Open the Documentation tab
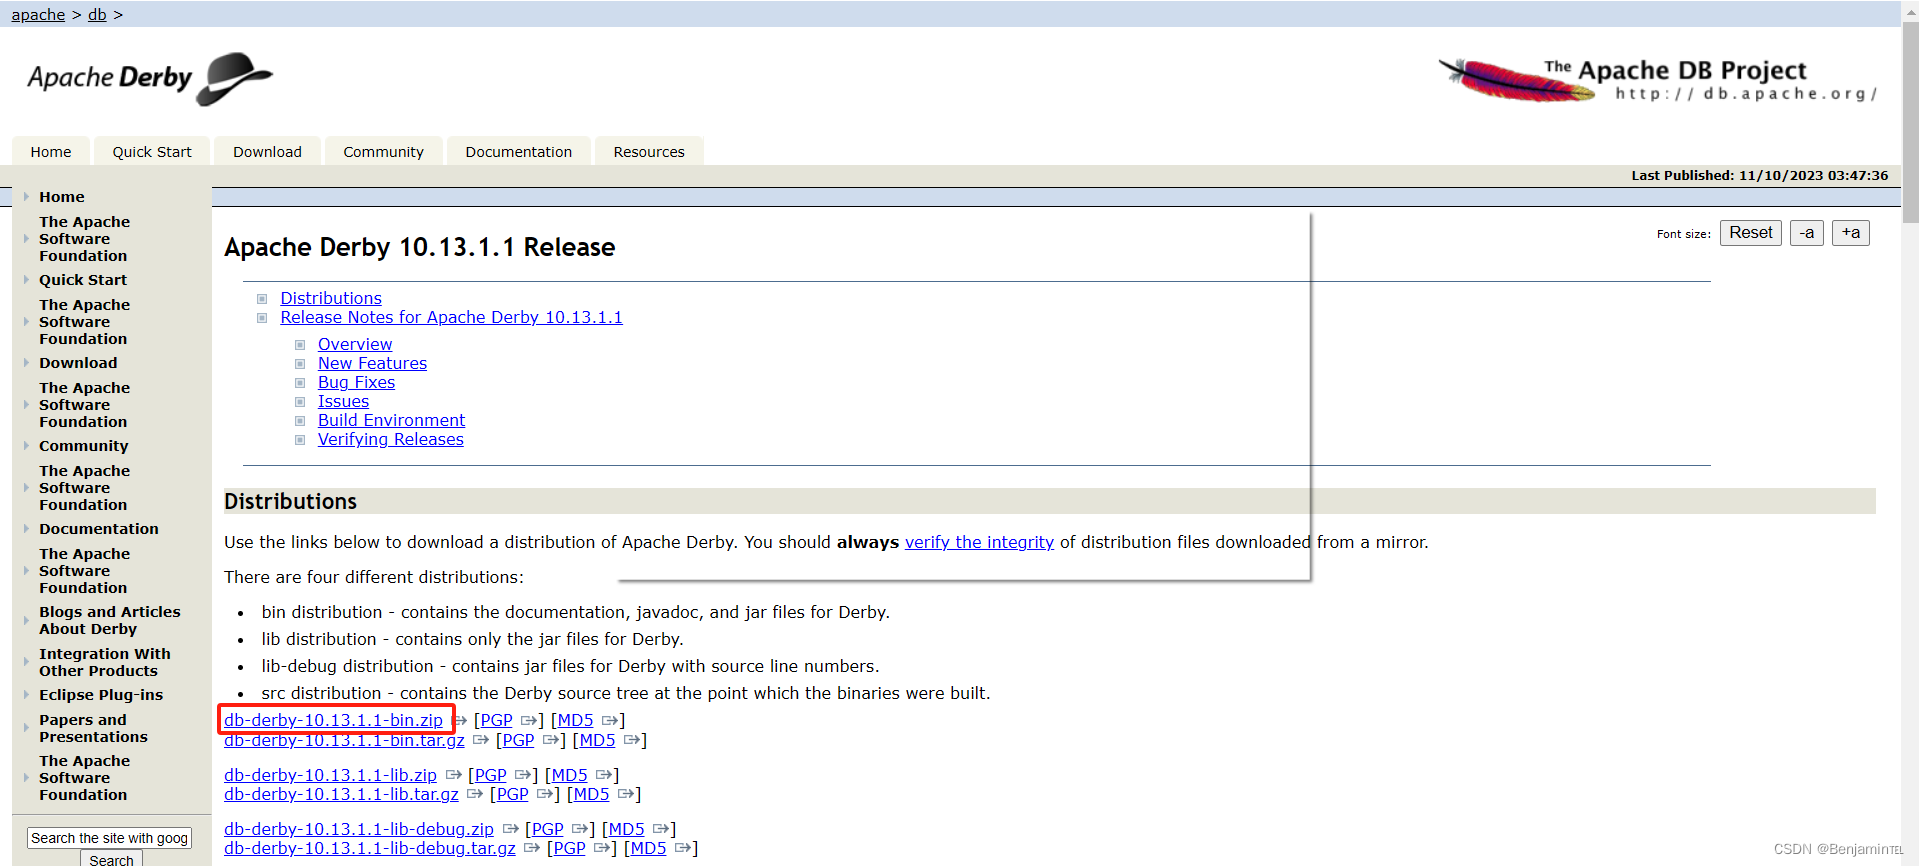This screenshot has height=866, width=1919. point(519,152)
